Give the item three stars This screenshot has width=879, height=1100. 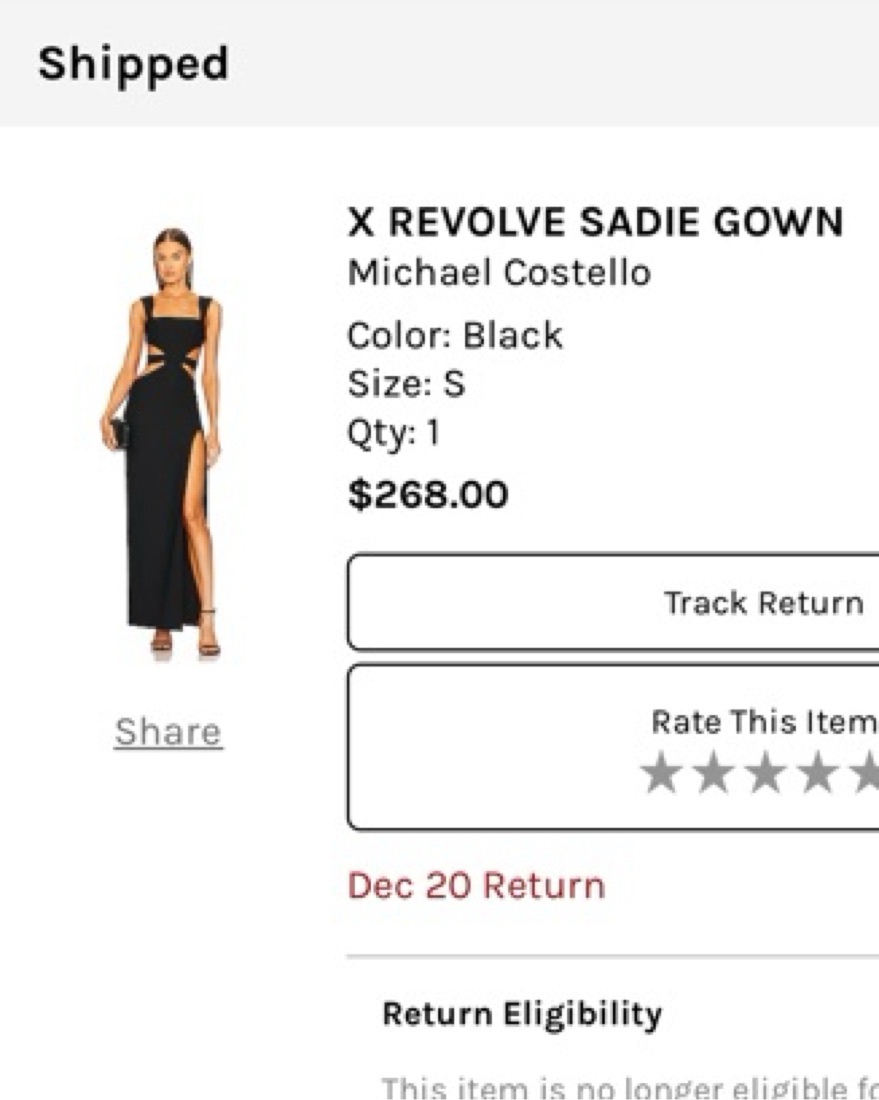[x=766, y=774]
